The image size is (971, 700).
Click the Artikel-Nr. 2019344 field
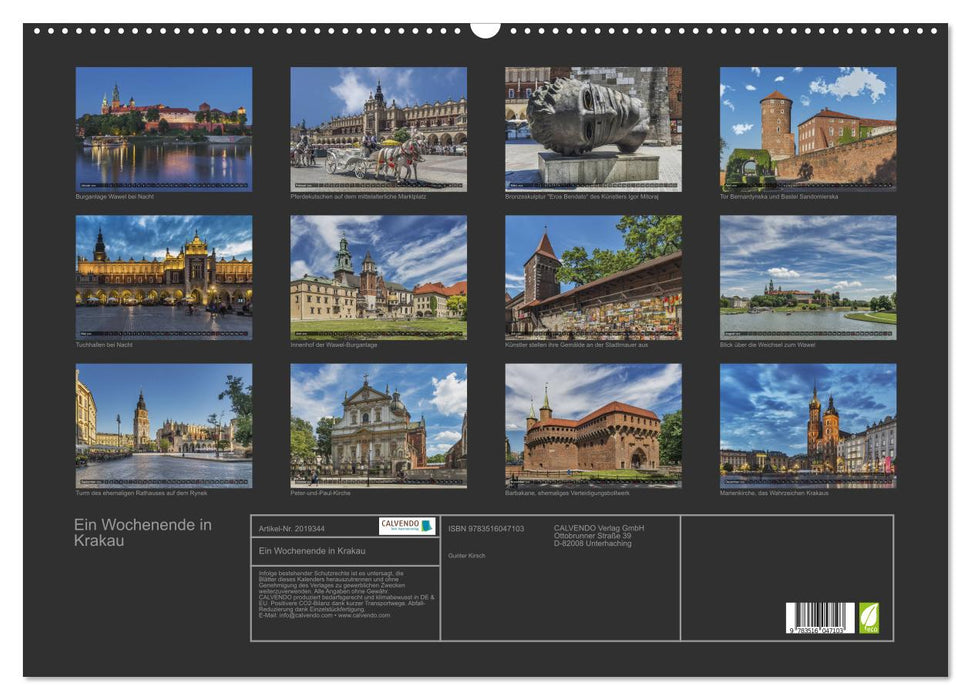tap(293, 527)
